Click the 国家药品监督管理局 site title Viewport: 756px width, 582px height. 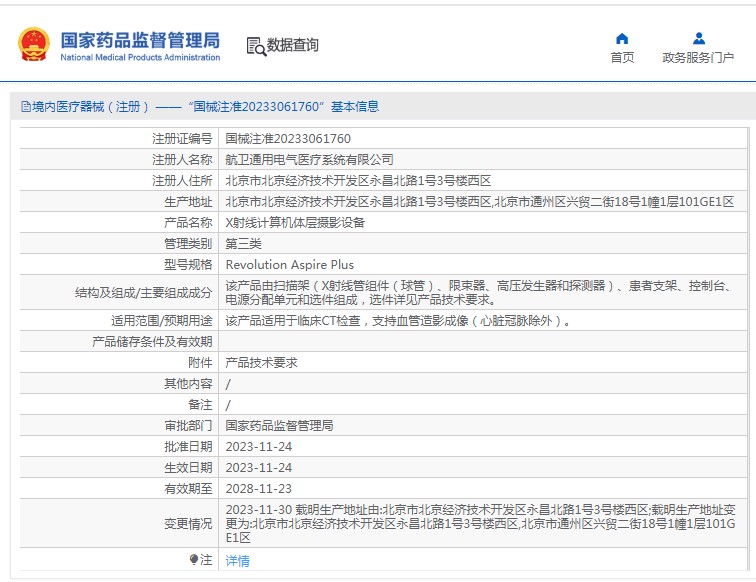pos(140,40)
